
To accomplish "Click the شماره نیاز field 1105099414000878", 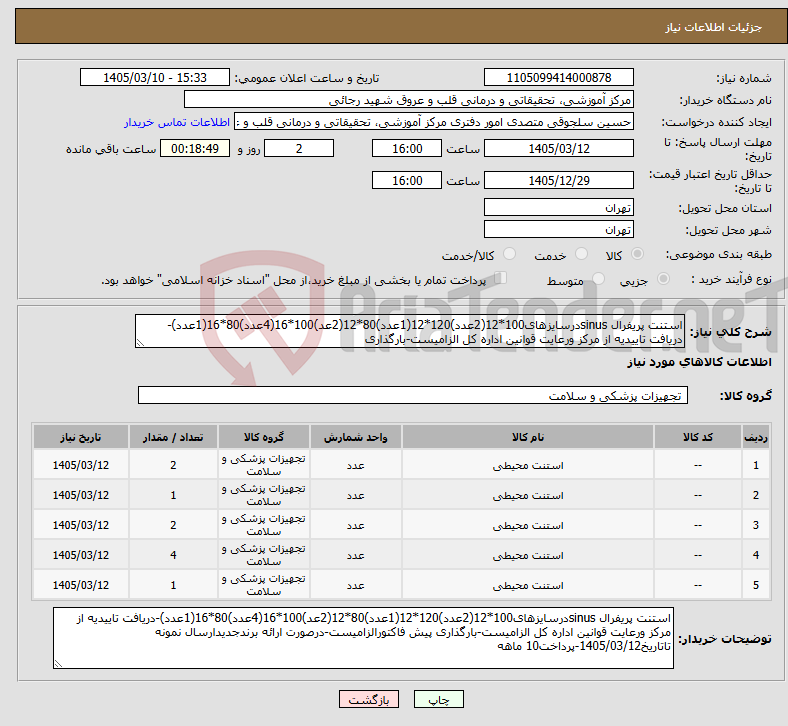I will point(558,77).
